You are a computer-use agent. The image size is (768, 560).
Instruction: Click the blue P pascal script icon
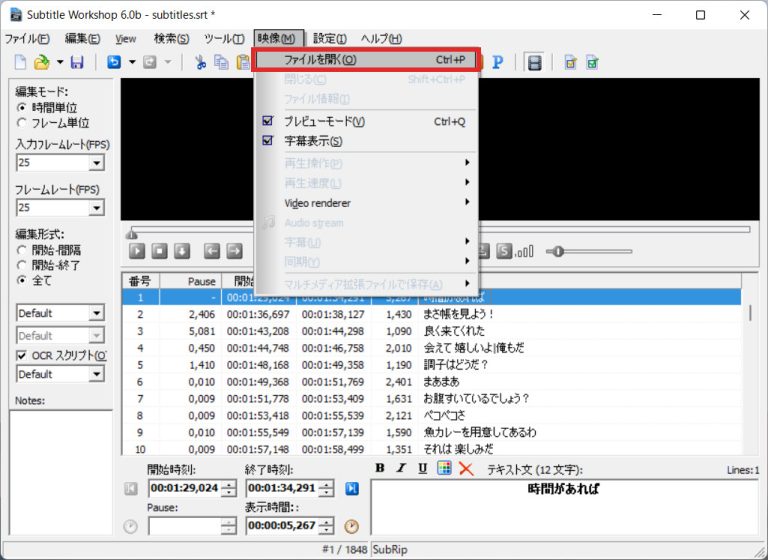pos(498,62)
